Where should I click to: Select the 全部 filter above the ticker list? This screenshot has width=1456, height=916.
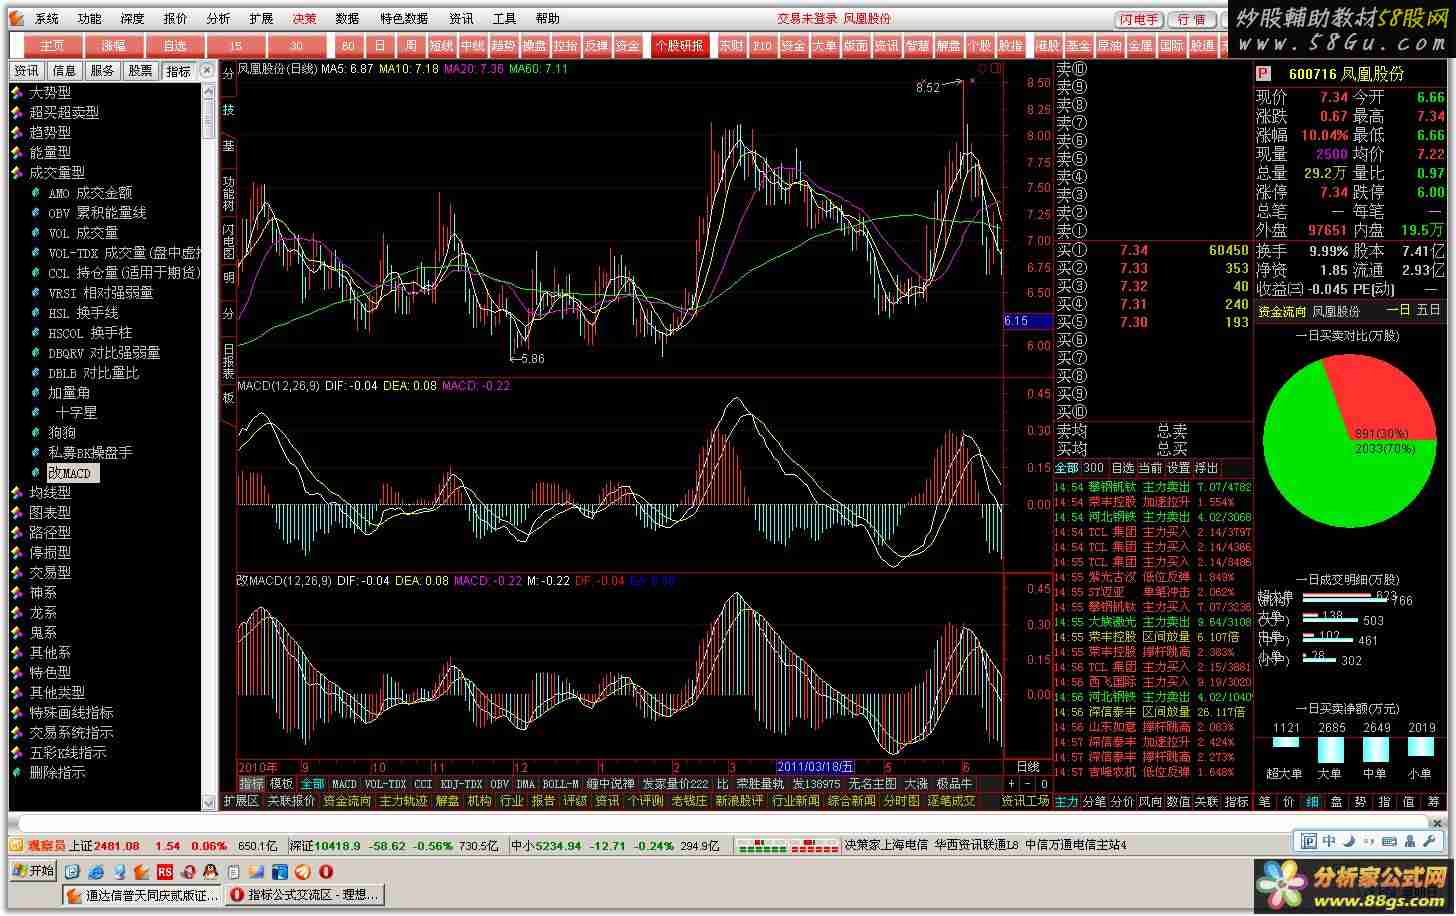coord(1067,468)
